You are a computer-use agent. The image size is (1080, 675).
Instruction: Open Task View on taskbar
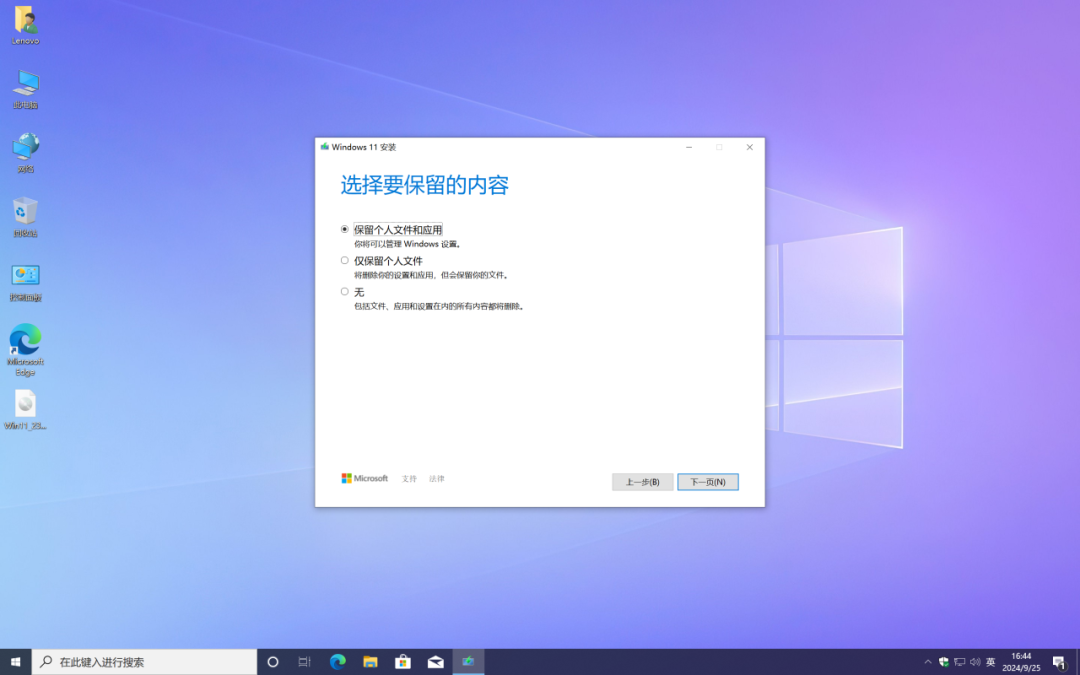point(304,662)
